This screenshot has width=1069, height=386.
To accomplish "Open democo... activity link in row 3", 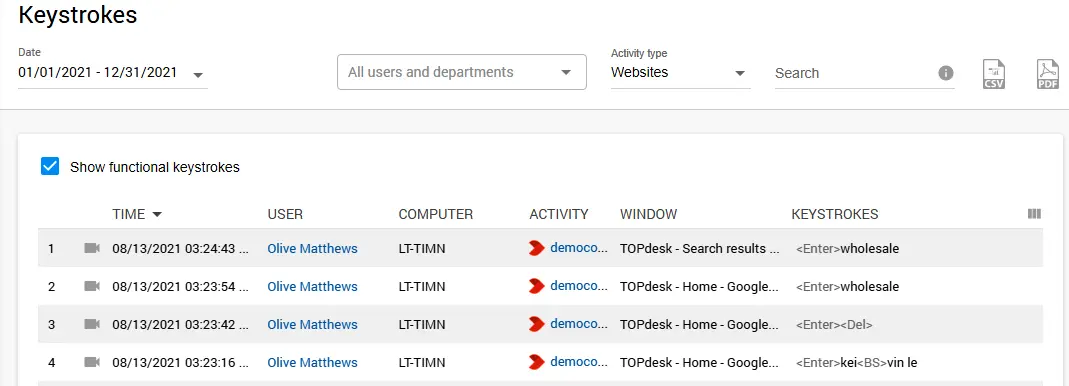I will click(578, 325).
